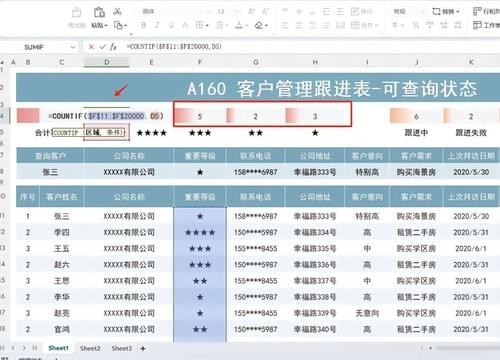This screenshot has width=500, height=360.
Task: Click the Cut scissors icon
Action: pyautogui.click(x=117, y=12)
